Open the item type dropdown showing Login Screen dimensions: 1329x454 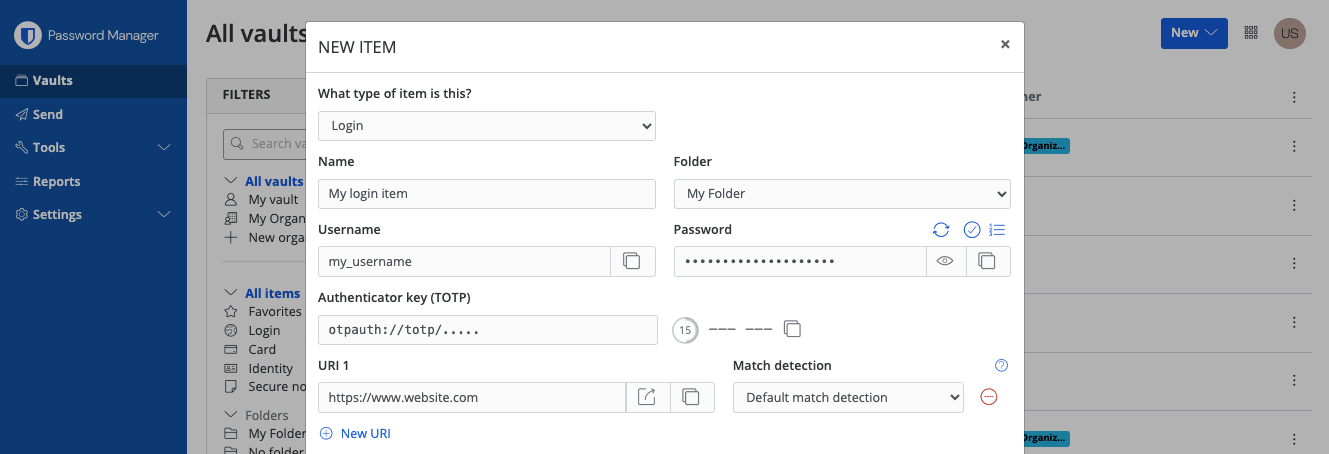coord(487,126)
